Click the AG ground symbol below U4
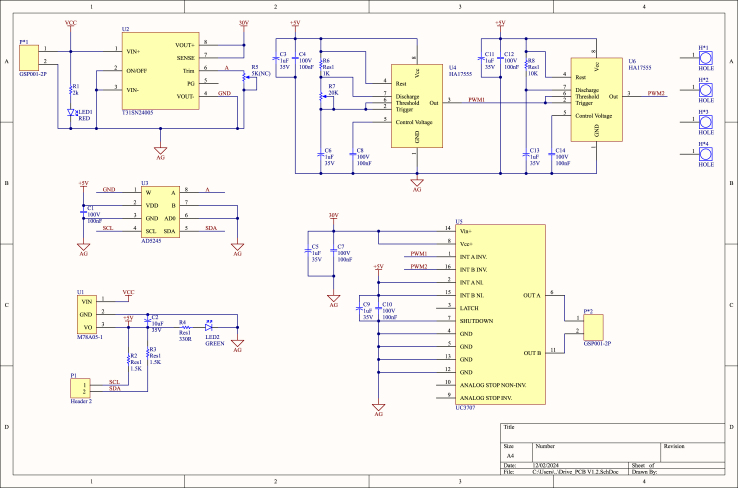The height and width of the screenshot is (488, 738). [417, 183]
